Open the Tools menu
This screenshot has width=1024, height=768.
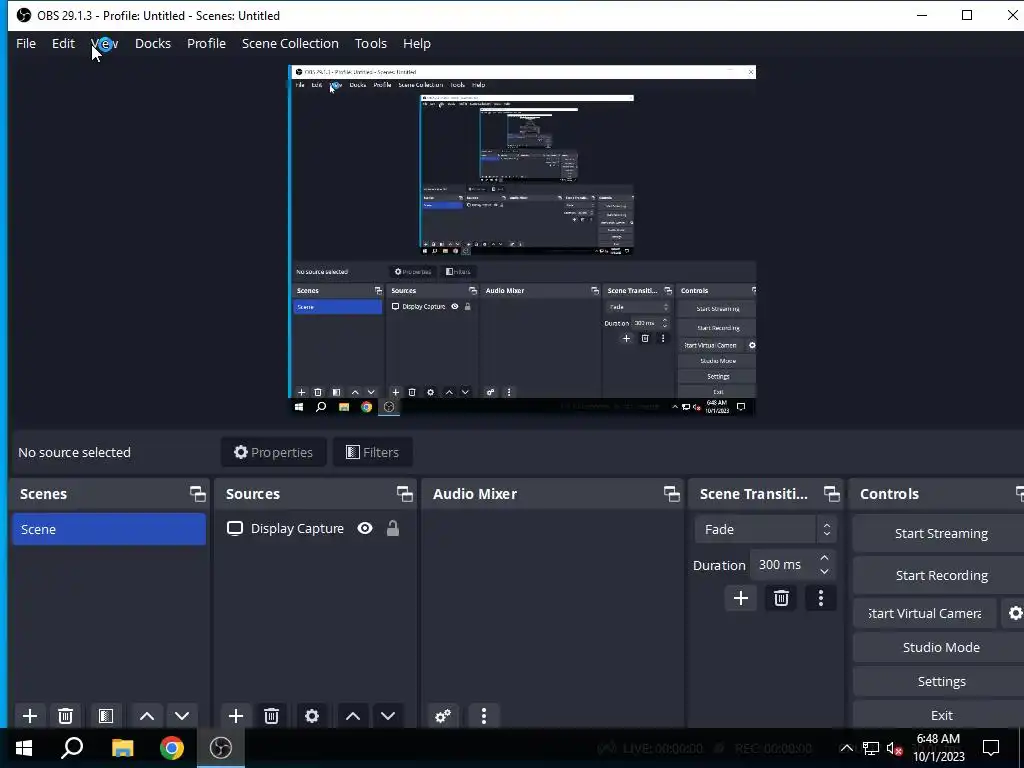pyautogui.click(x=370, y=43)
